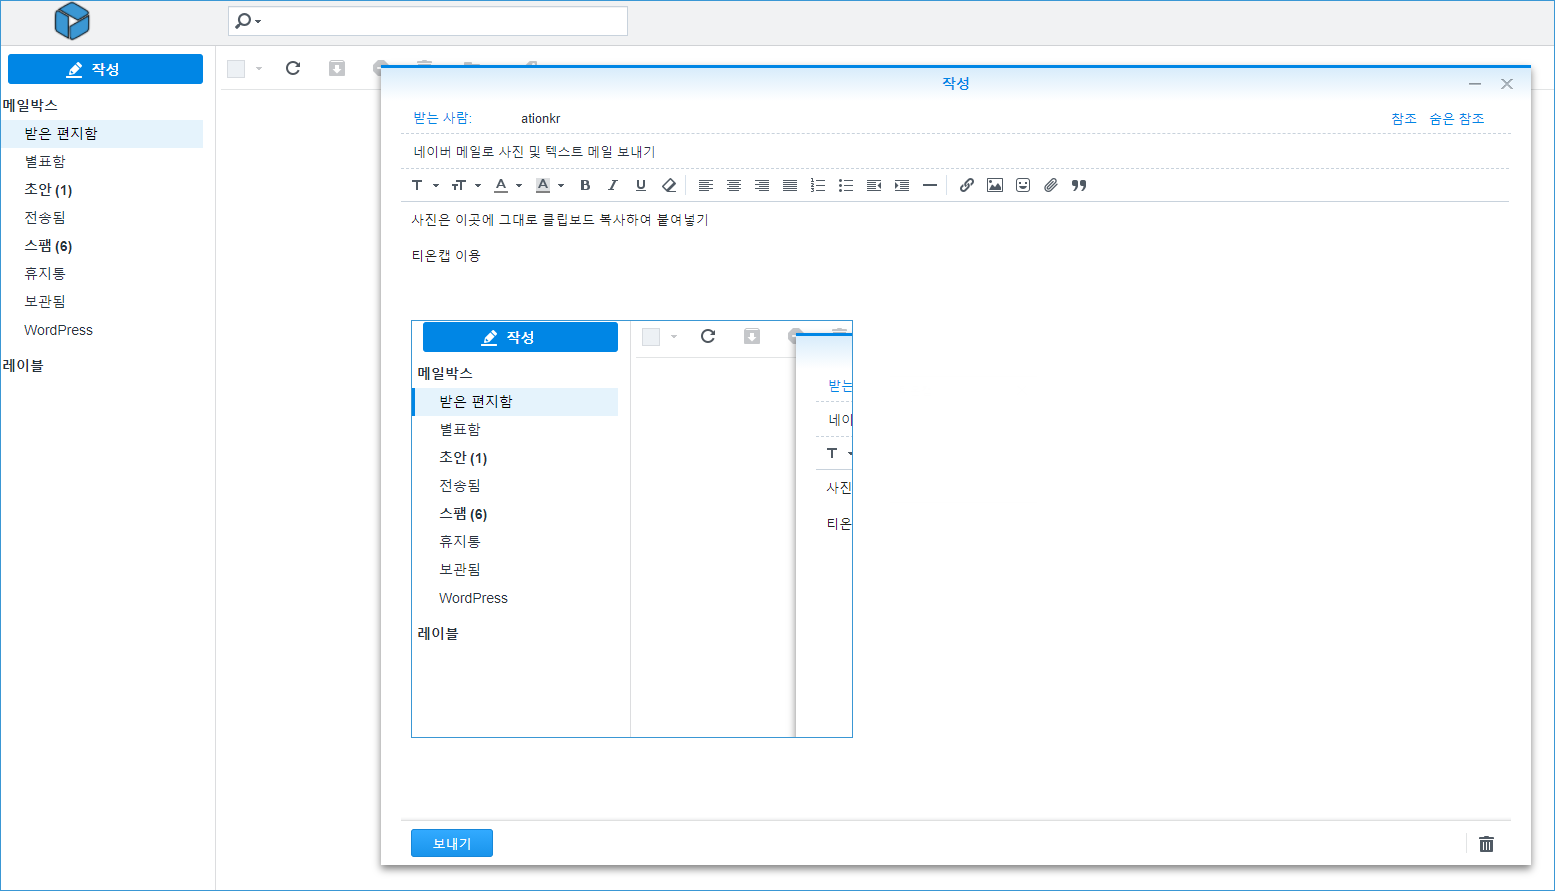Click the recipient field containing ationkr

pyautogui.click(x=940, y=119)
